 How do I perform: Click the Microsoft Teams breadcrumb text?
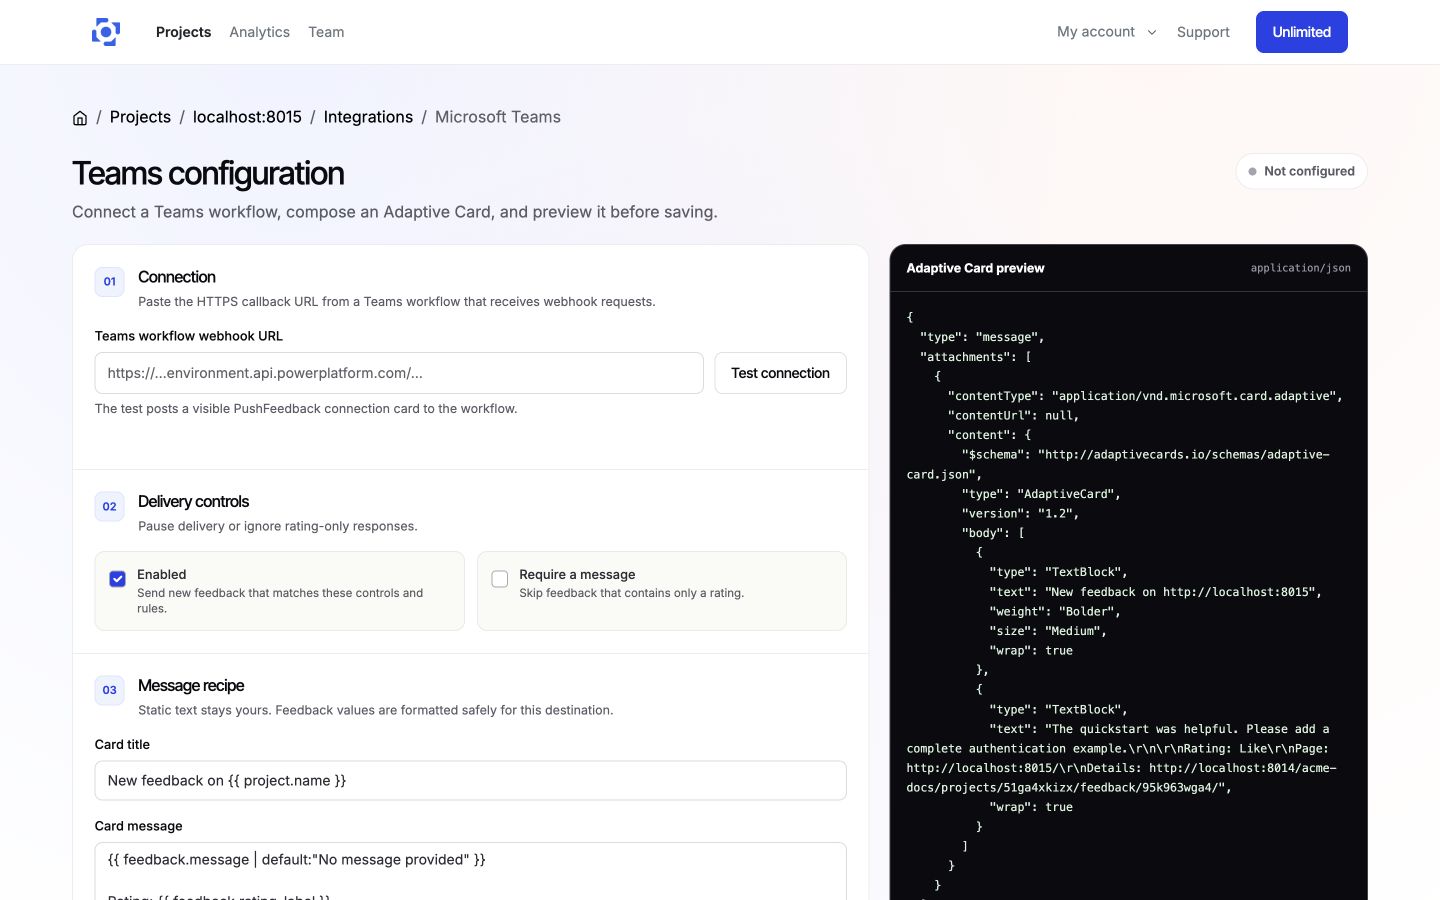tap(498, 117)
